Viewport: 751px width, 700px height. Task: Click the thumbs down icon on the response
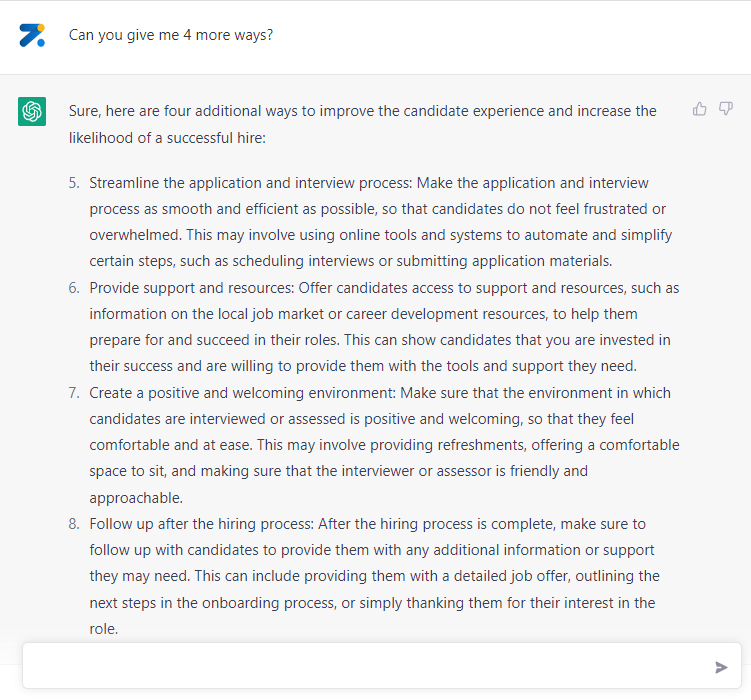(726, 109)
